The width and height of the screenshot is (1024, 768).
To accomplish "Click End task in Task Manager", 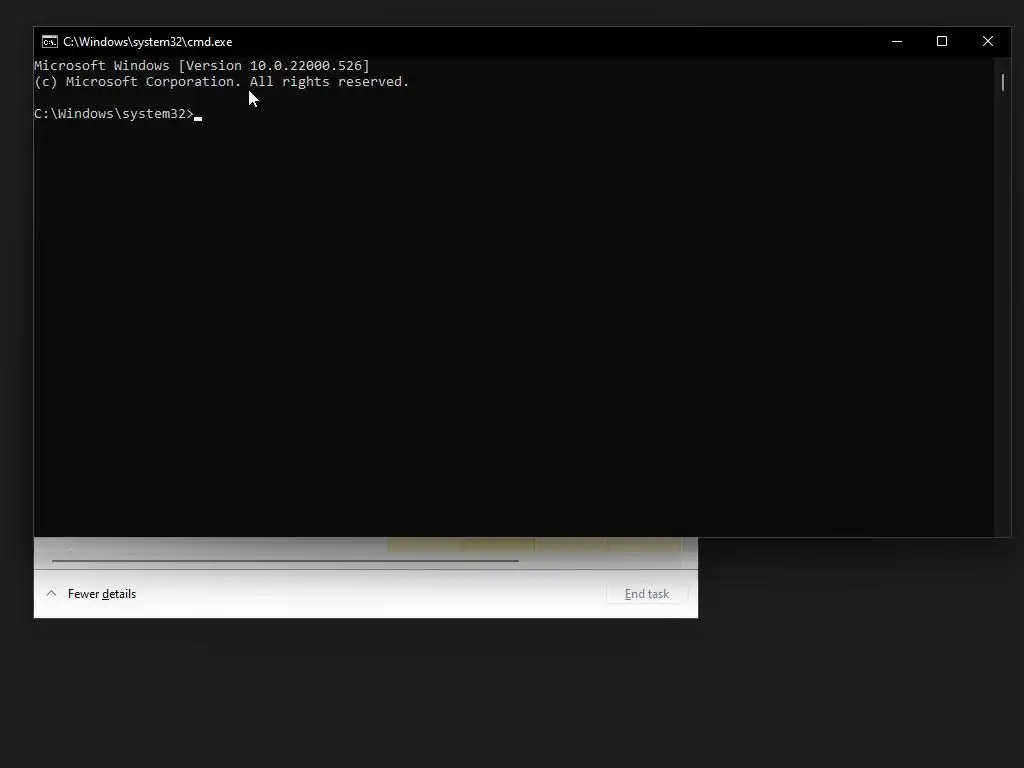I will tap(647, 594).
